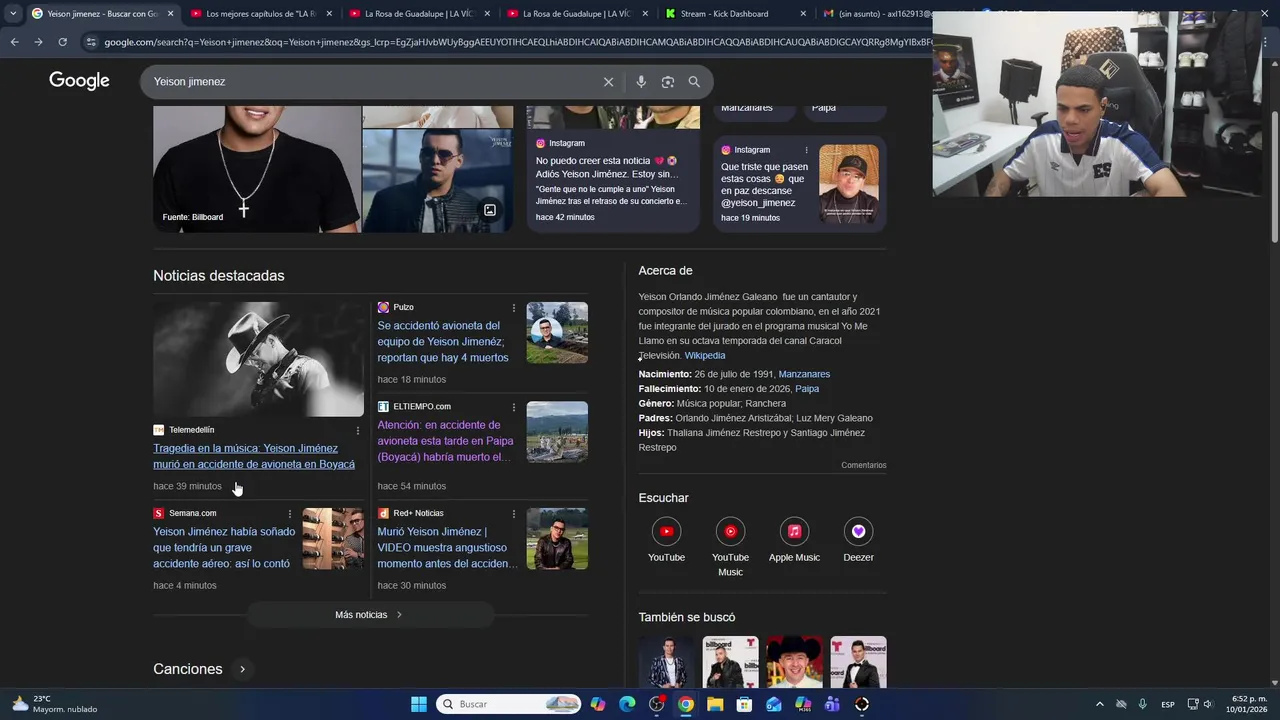Click taskbar Buscar search box
The image size is (1280, 720).
tap(509, 704)
